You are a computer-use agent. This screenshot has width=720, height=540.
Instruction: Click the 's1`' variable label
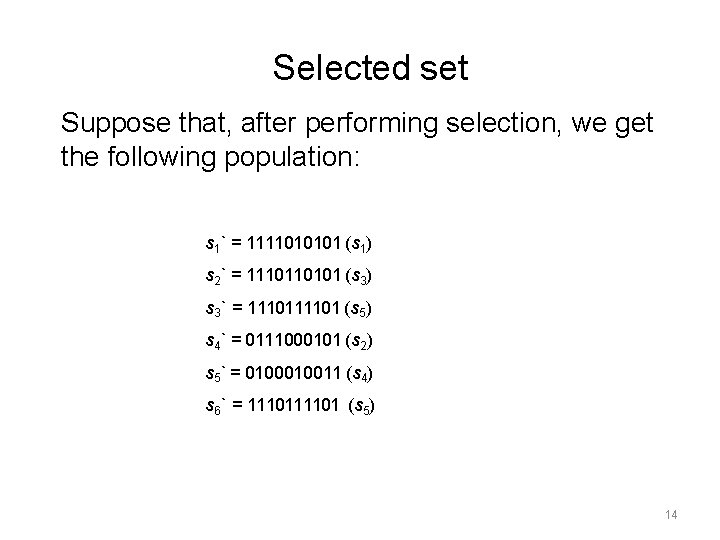click(x=216, y=244)
